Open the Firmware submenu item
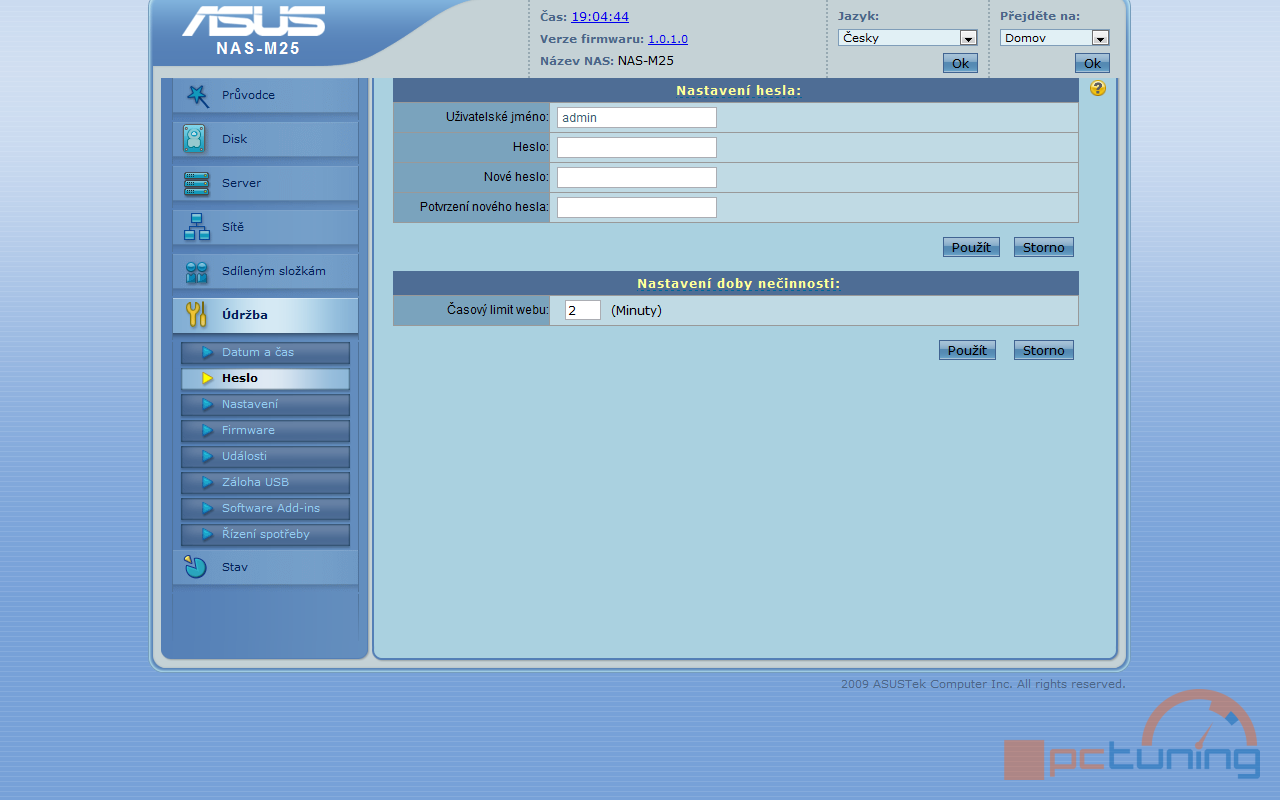This screenshot has width=1280, height=800. (x=265, y=430)
